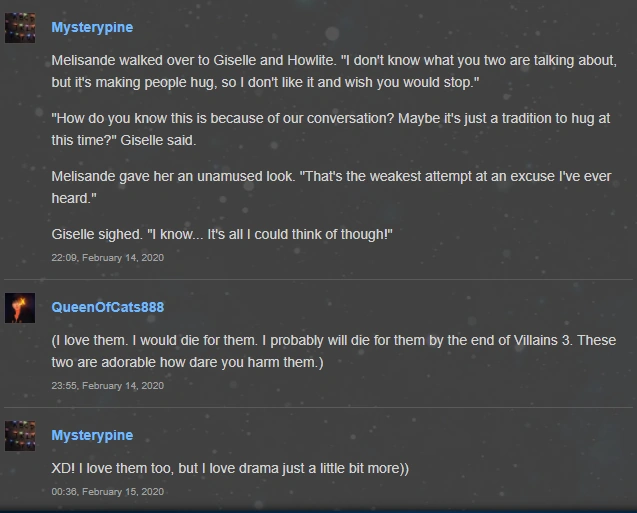Image resolution: width=637 pixels, height=513 pixels.
Task: Open the 22:09, February 14, 2020 timestamp permalink
Action: (x=108, y=257)
